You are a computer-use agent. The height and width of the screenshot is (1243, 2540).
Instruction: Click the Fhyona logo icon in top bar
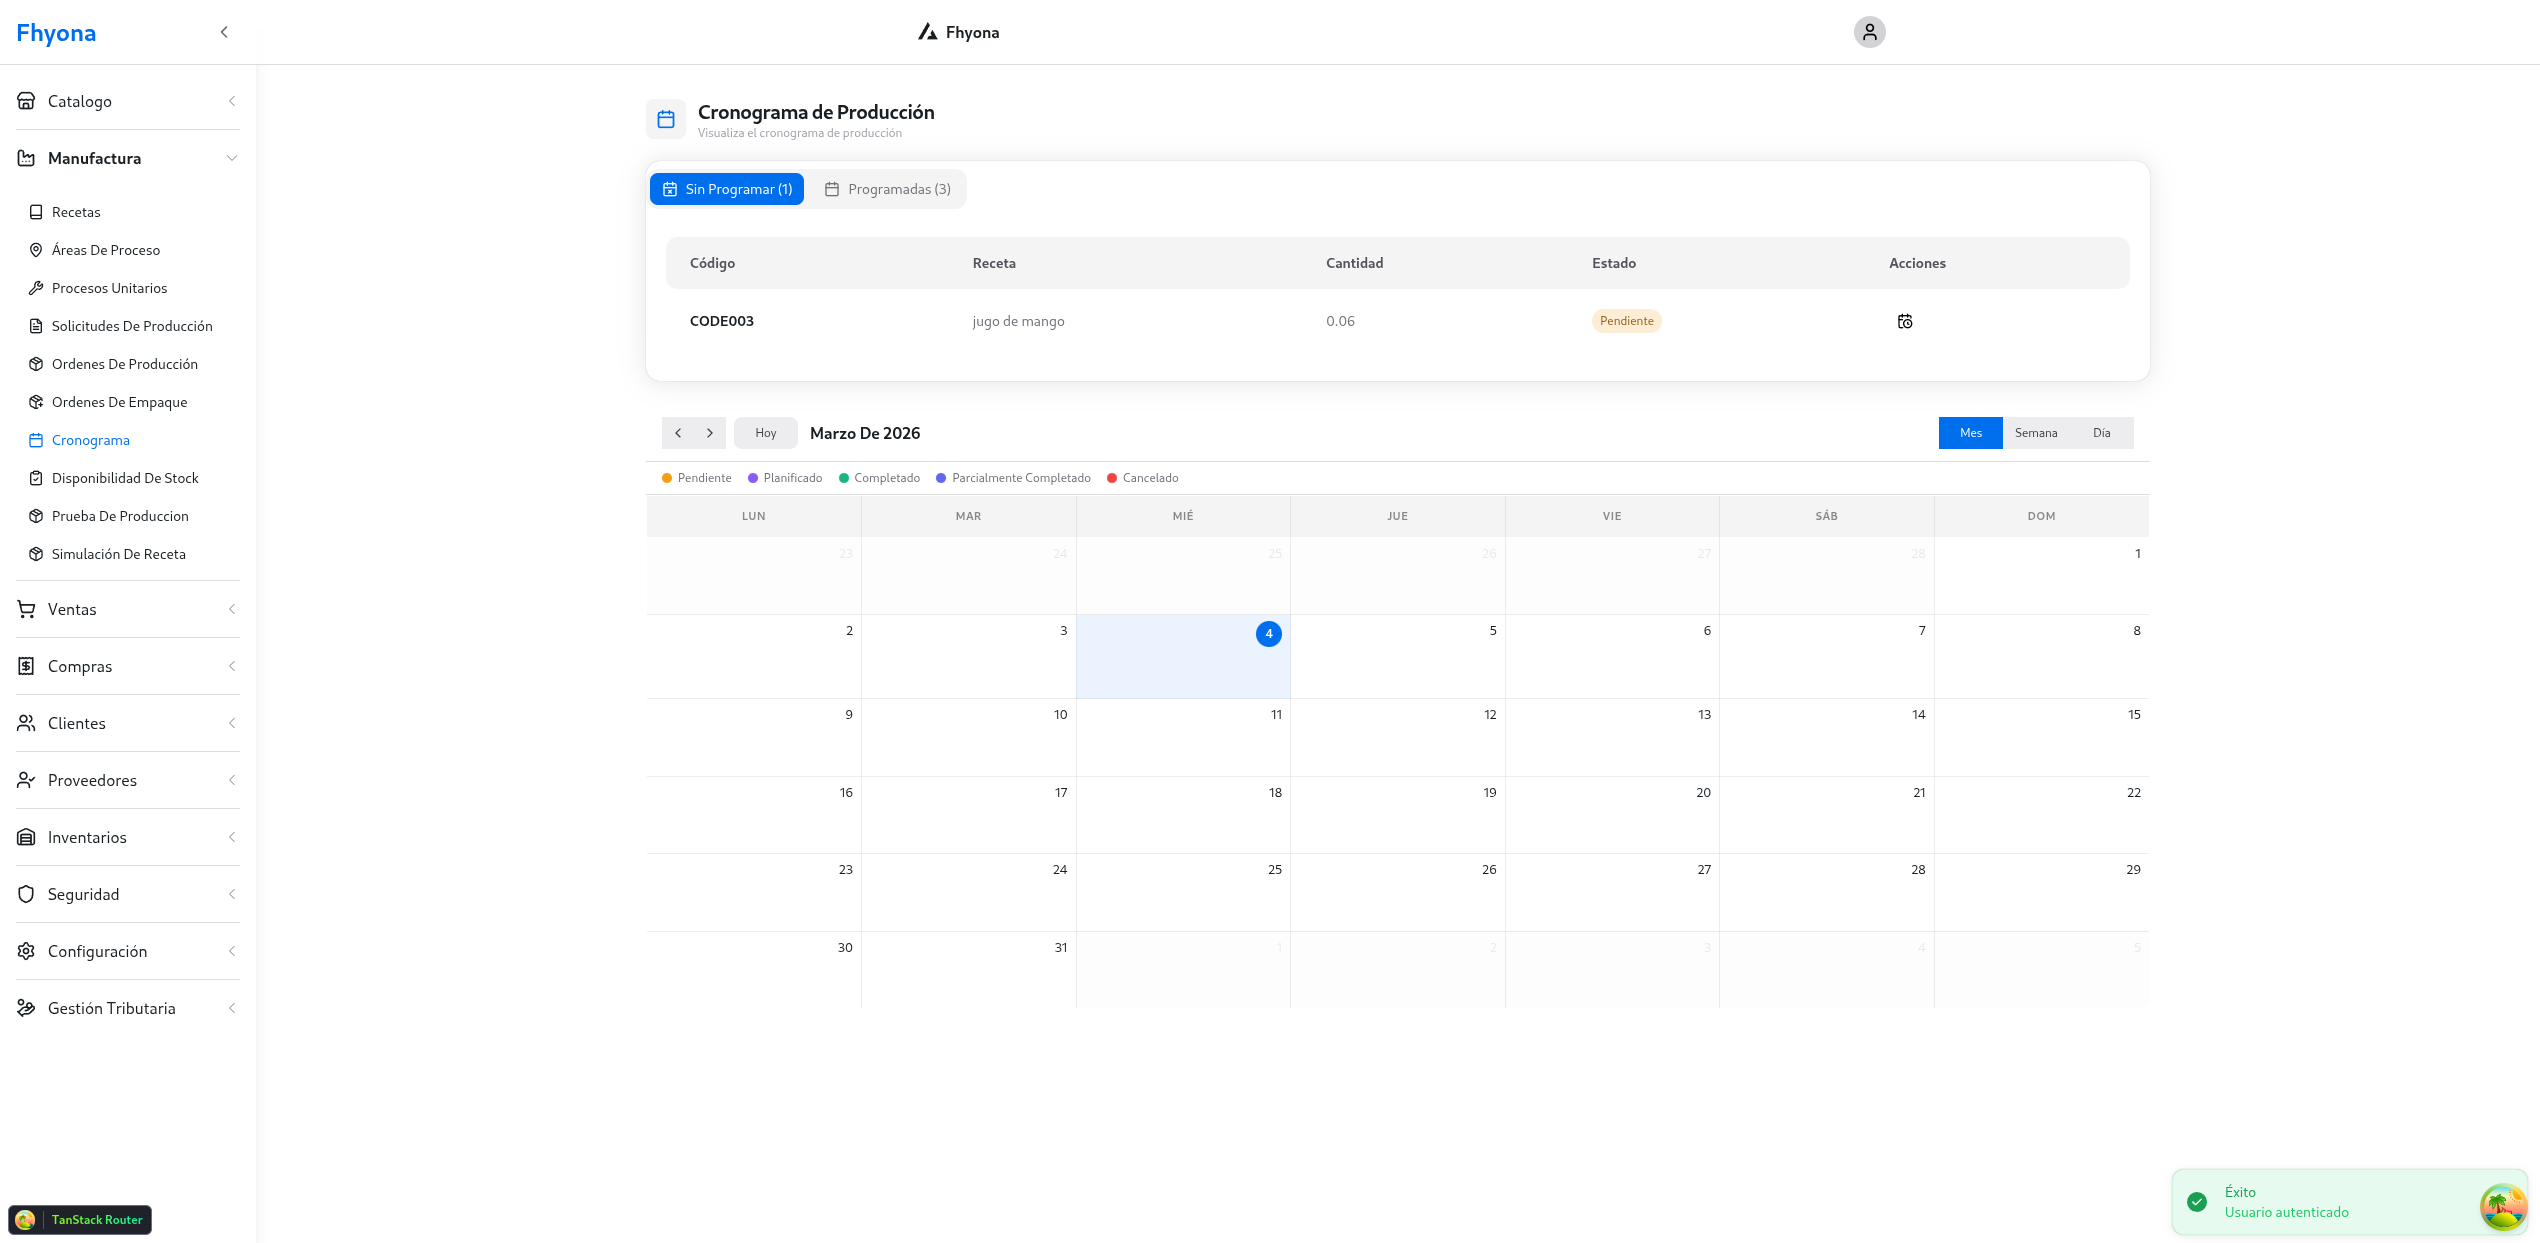[926, 31]
